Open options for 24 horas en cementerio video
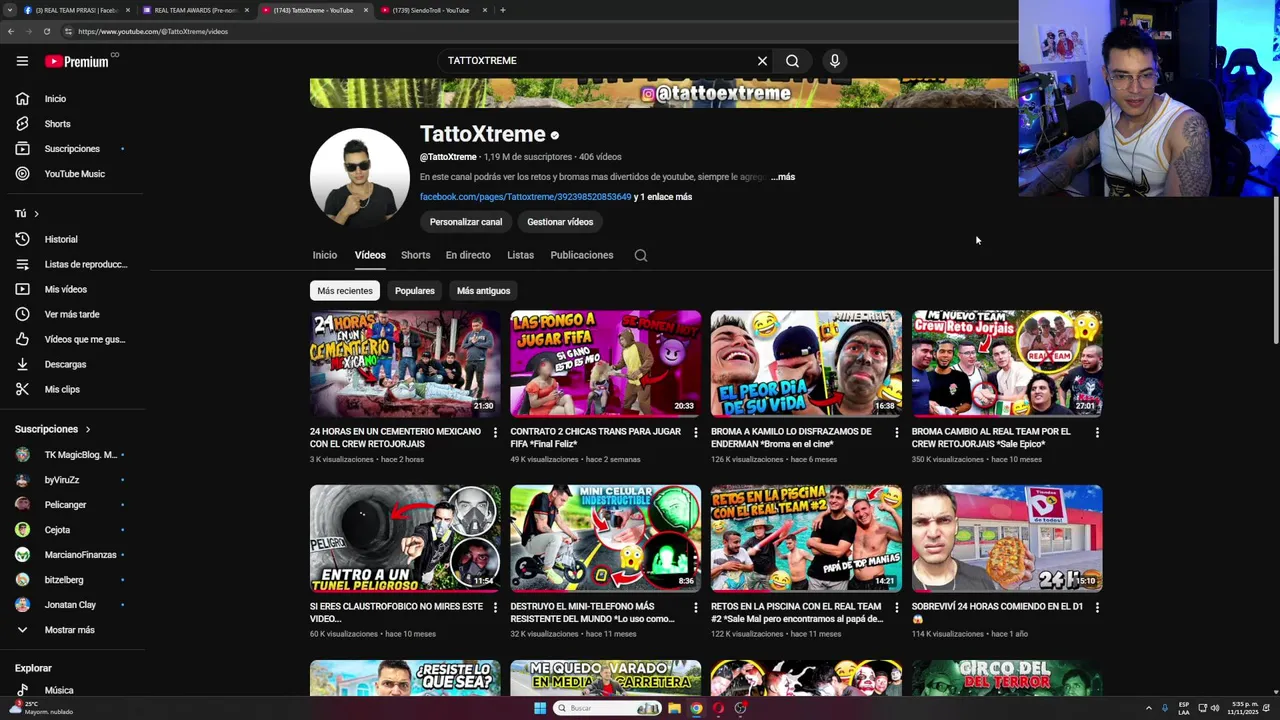Screen dimensions: 1280x720 (495, 433)
